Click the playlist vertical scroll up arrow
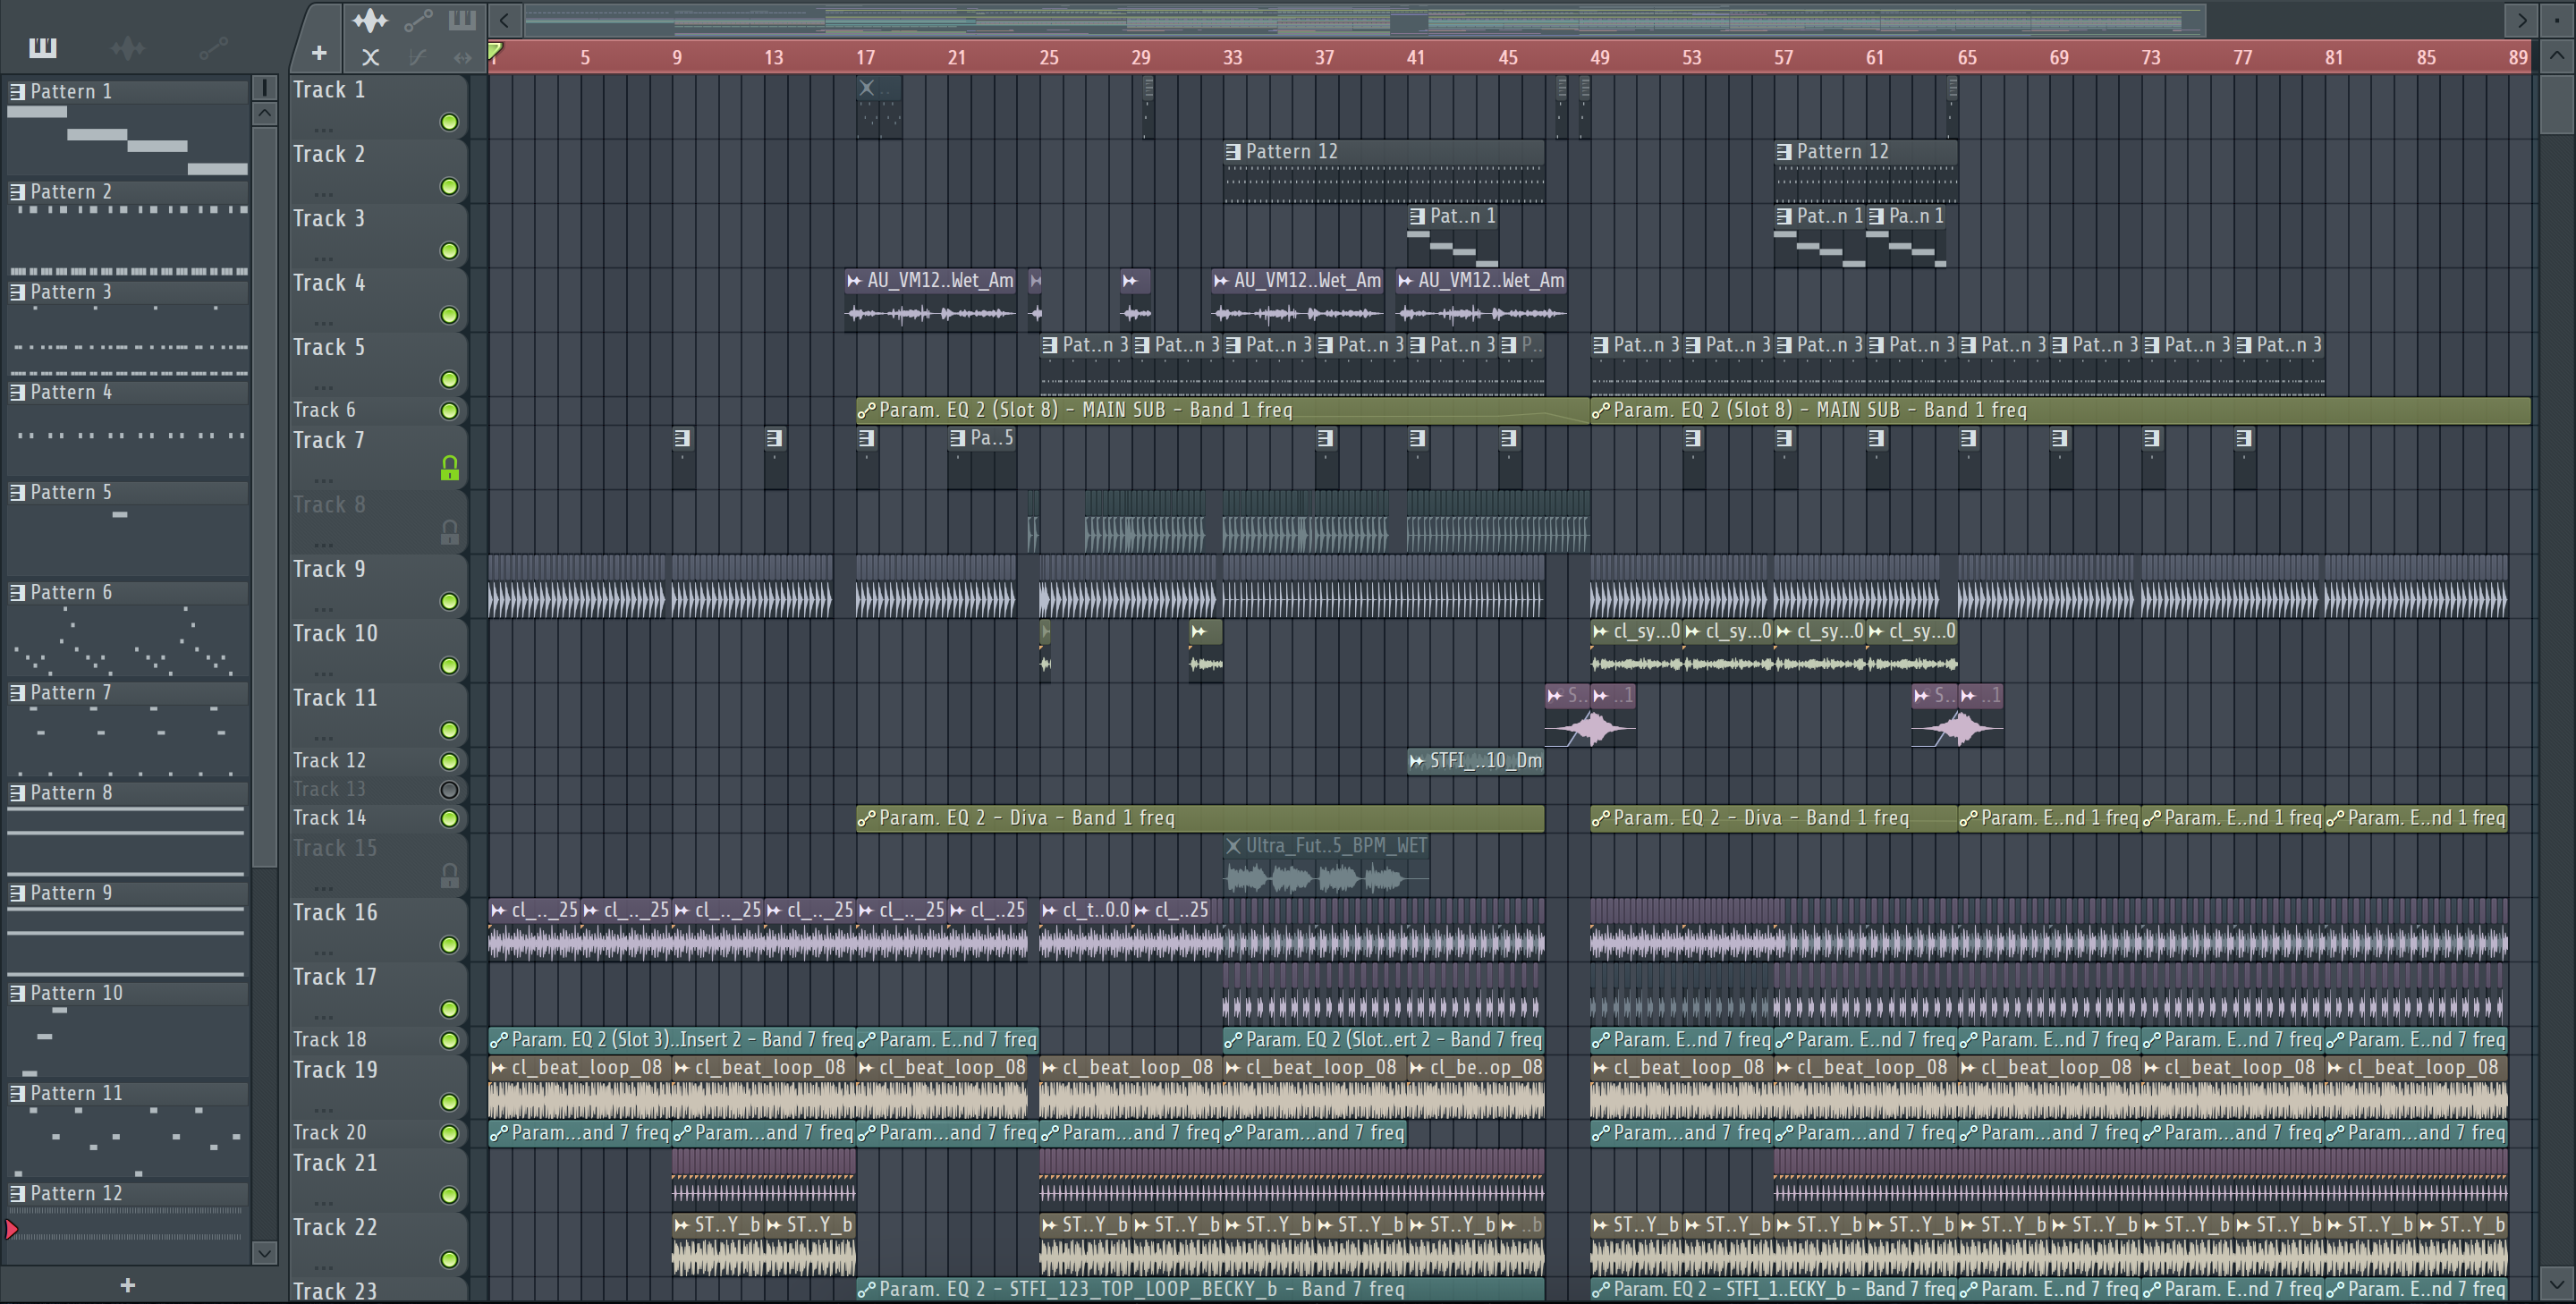Viewport: 2576px width, 1304px height. (x=2557, y=55)
